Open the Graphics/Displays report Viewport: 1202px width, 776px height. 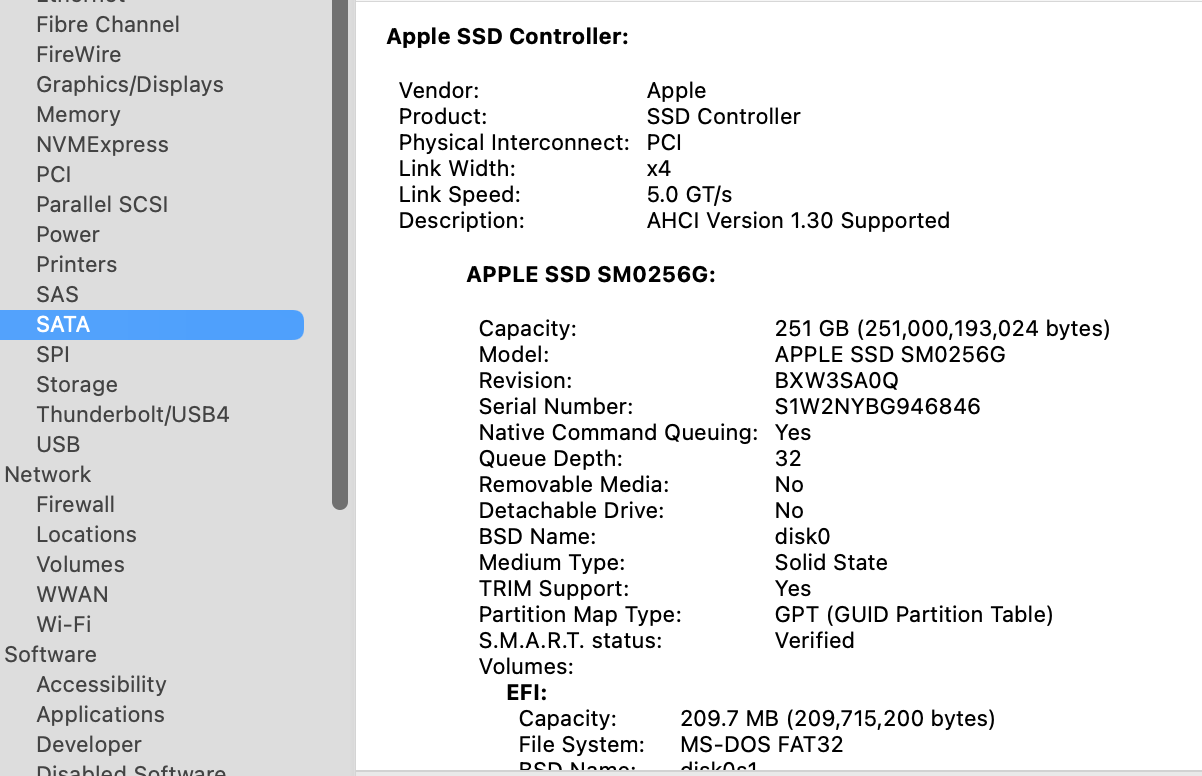point(129,84)
